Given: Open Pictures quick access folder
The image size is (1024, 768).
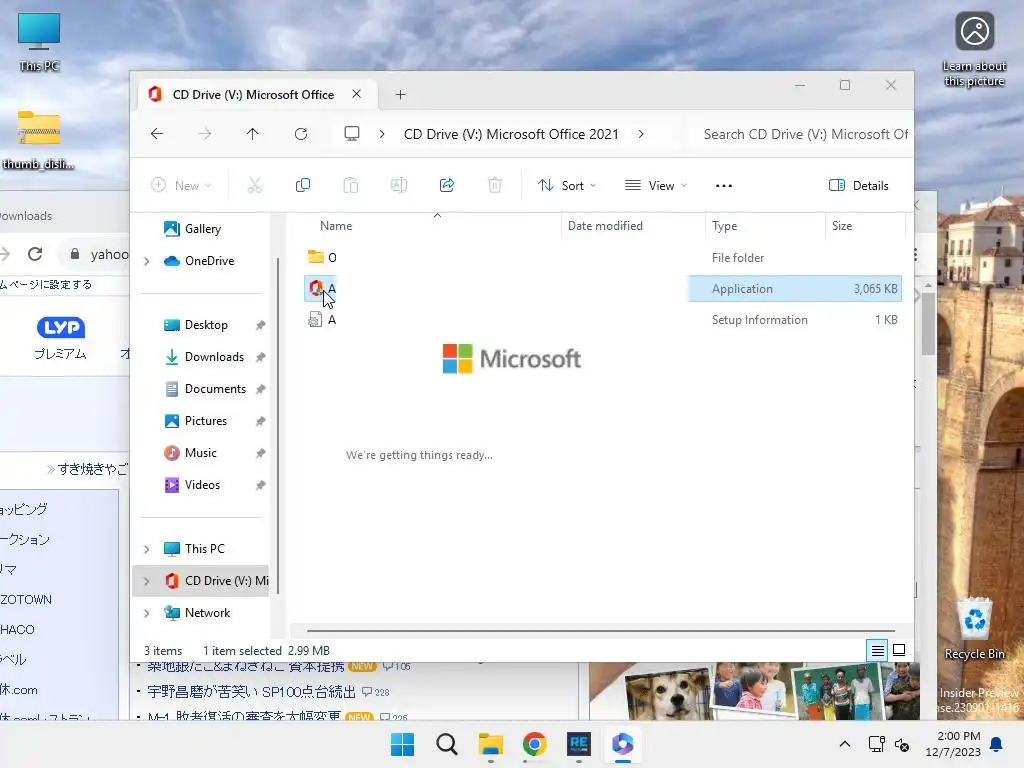Looking at the screenshot, I should [206, 421].
